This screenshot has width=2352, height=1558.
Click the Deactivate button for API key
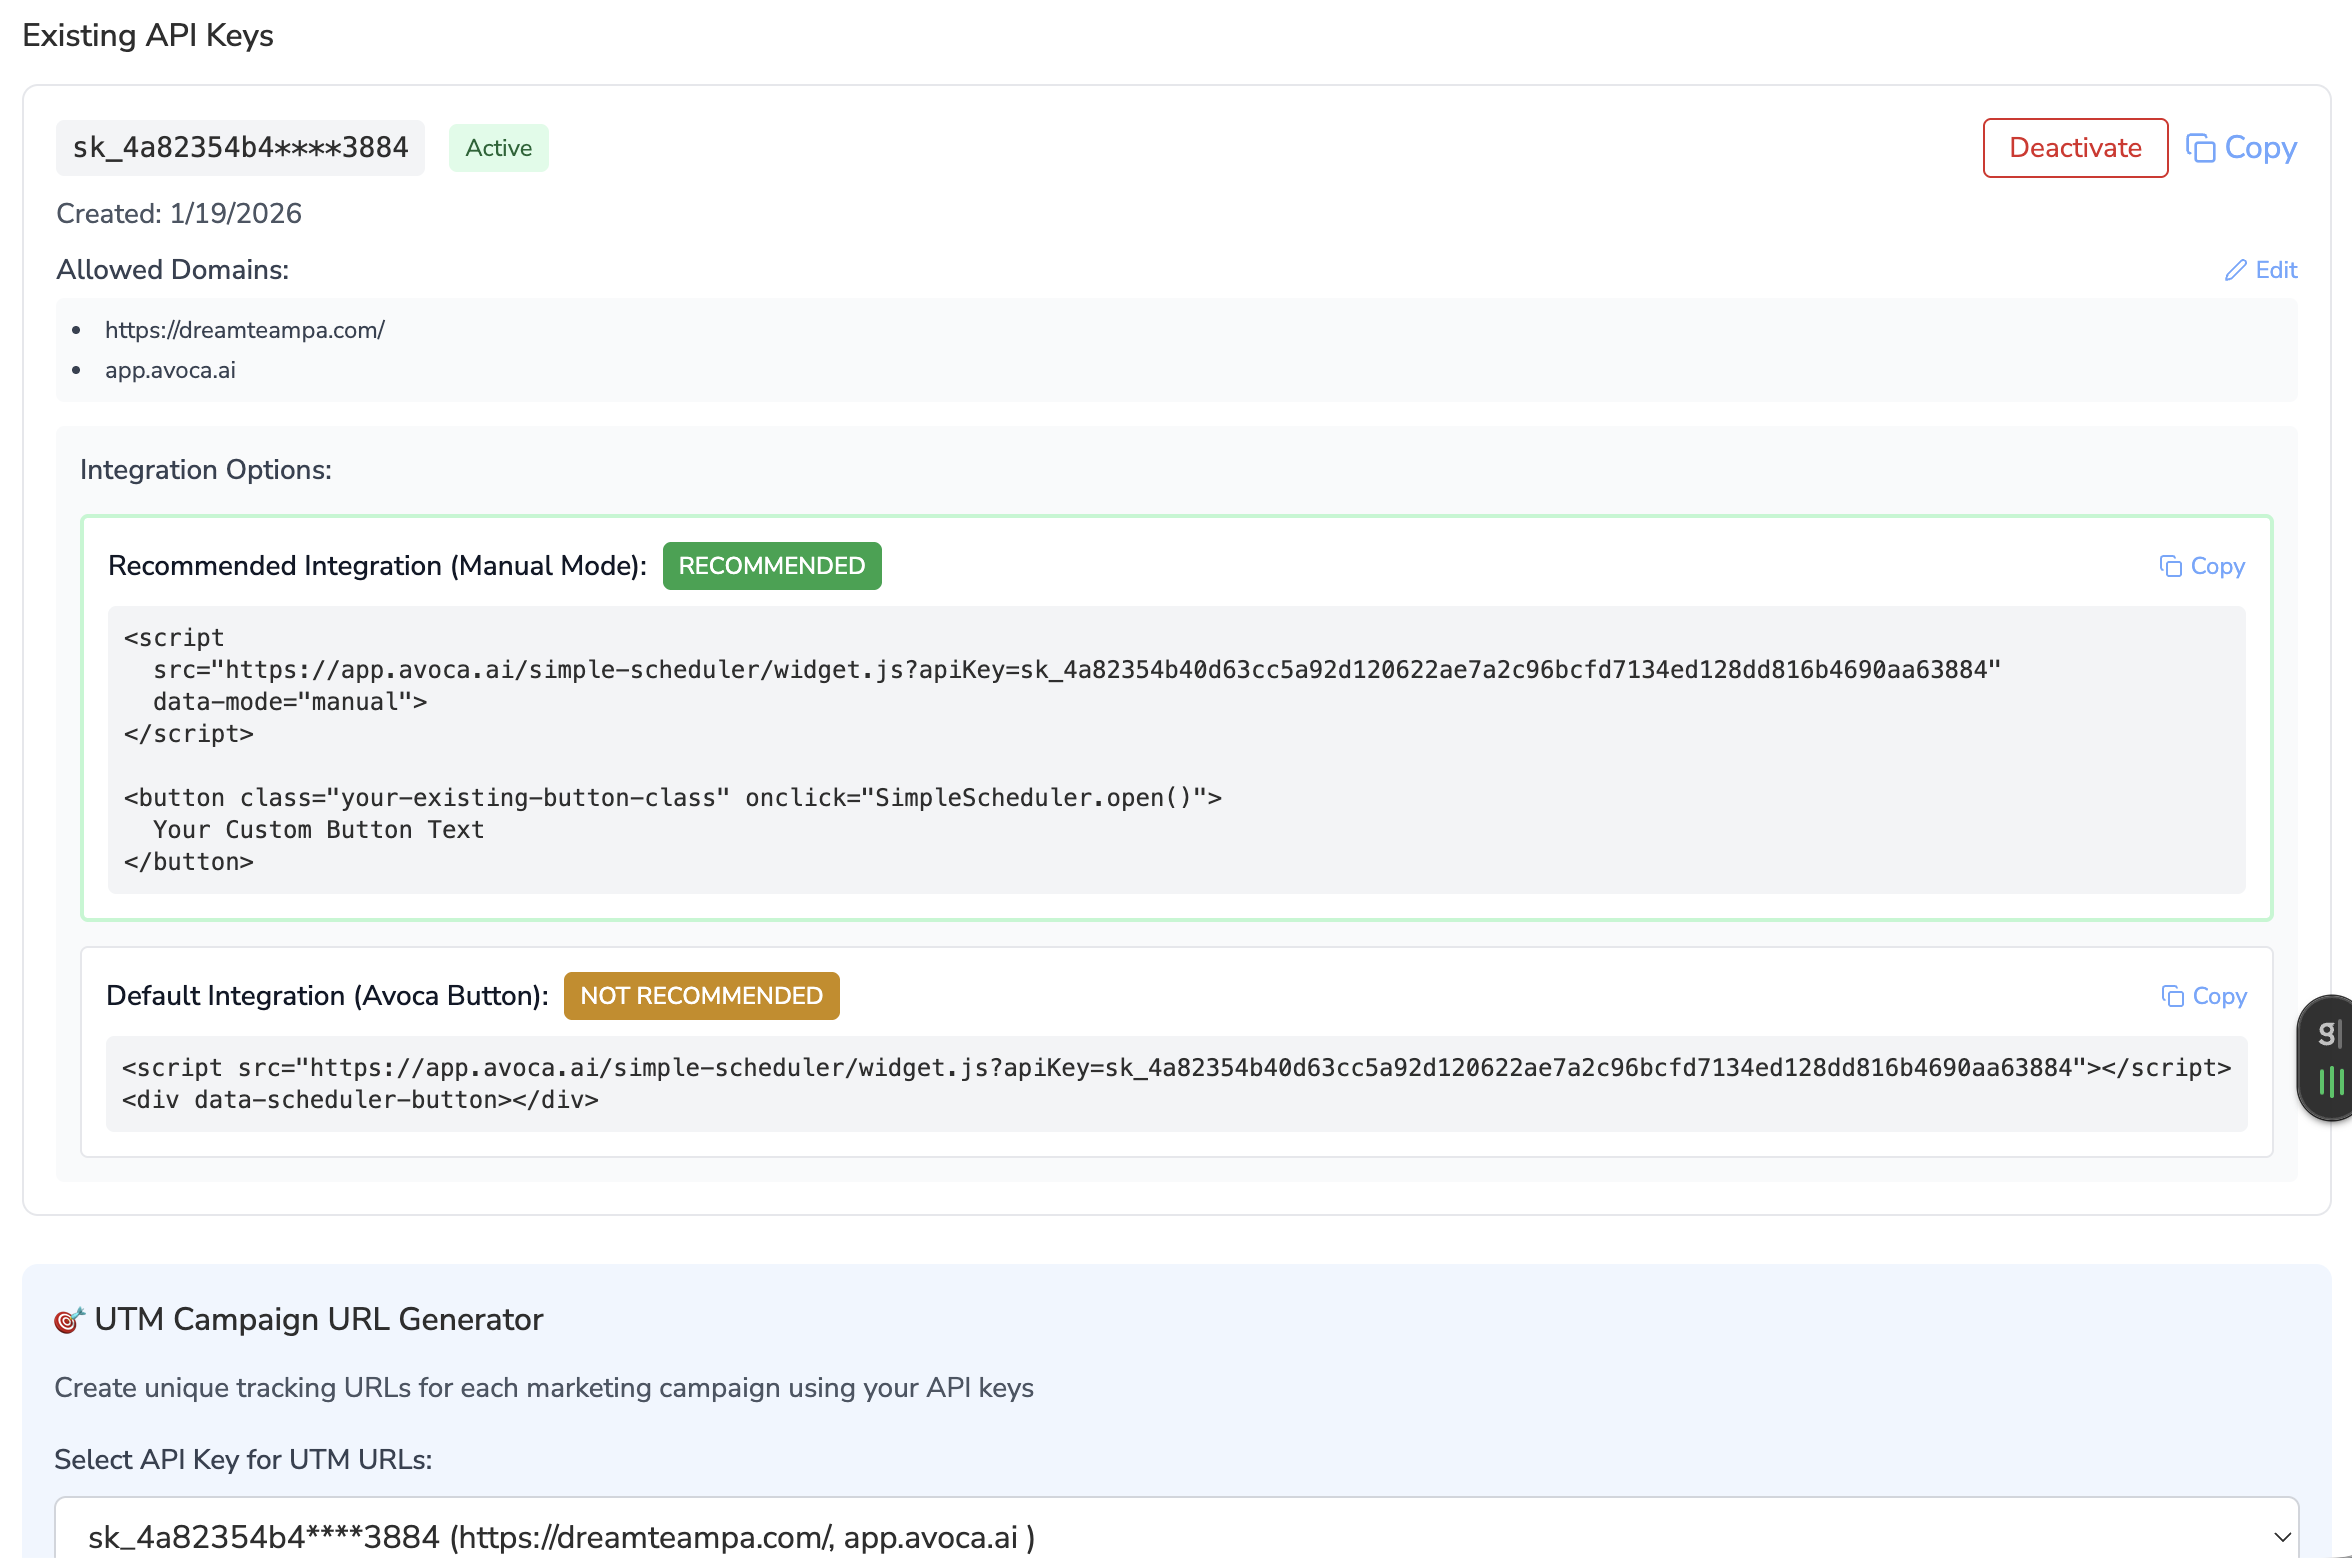point(2075,148)
